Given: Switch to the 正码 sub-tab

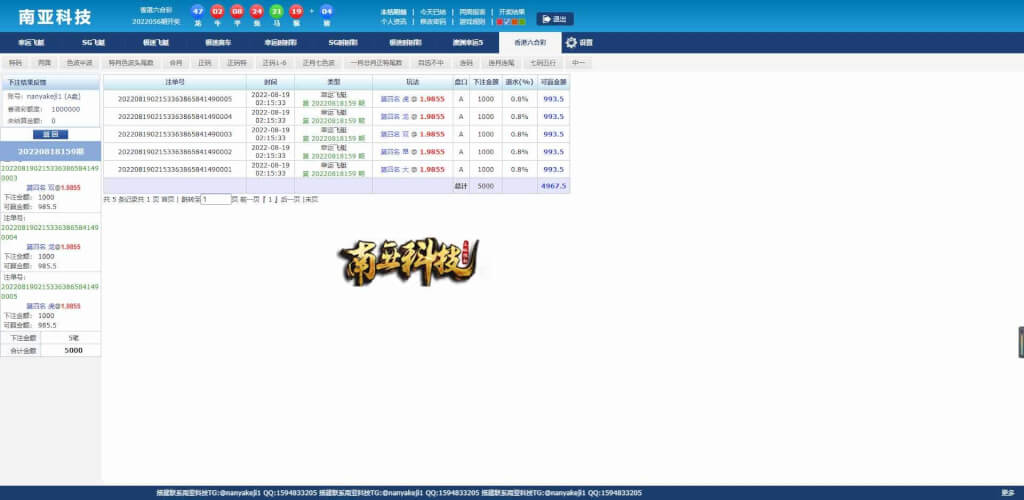Looking at the screenshot, I should point(205,63).
